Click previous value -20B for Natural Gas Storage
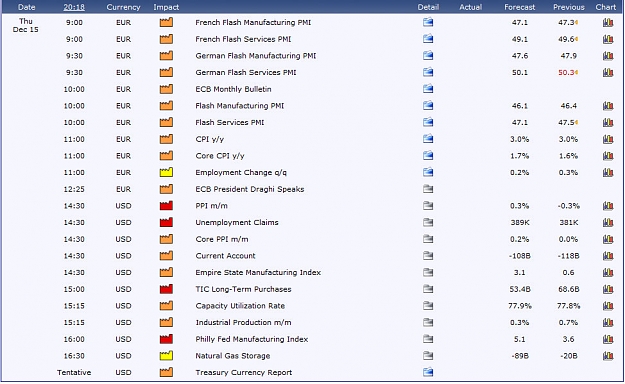 [x=568, y=356]
